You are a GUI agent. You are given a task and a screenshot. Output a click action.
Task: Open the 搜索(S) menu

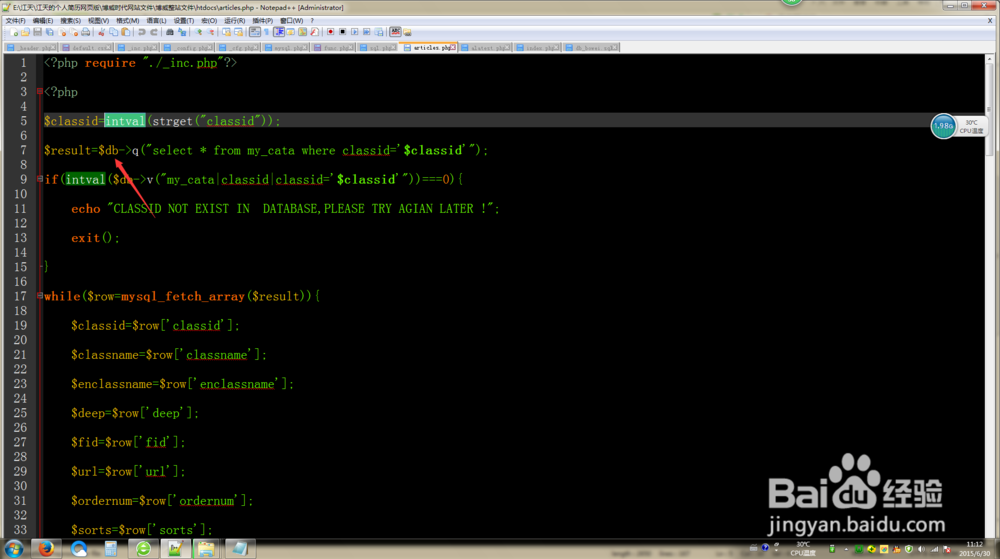70,20
